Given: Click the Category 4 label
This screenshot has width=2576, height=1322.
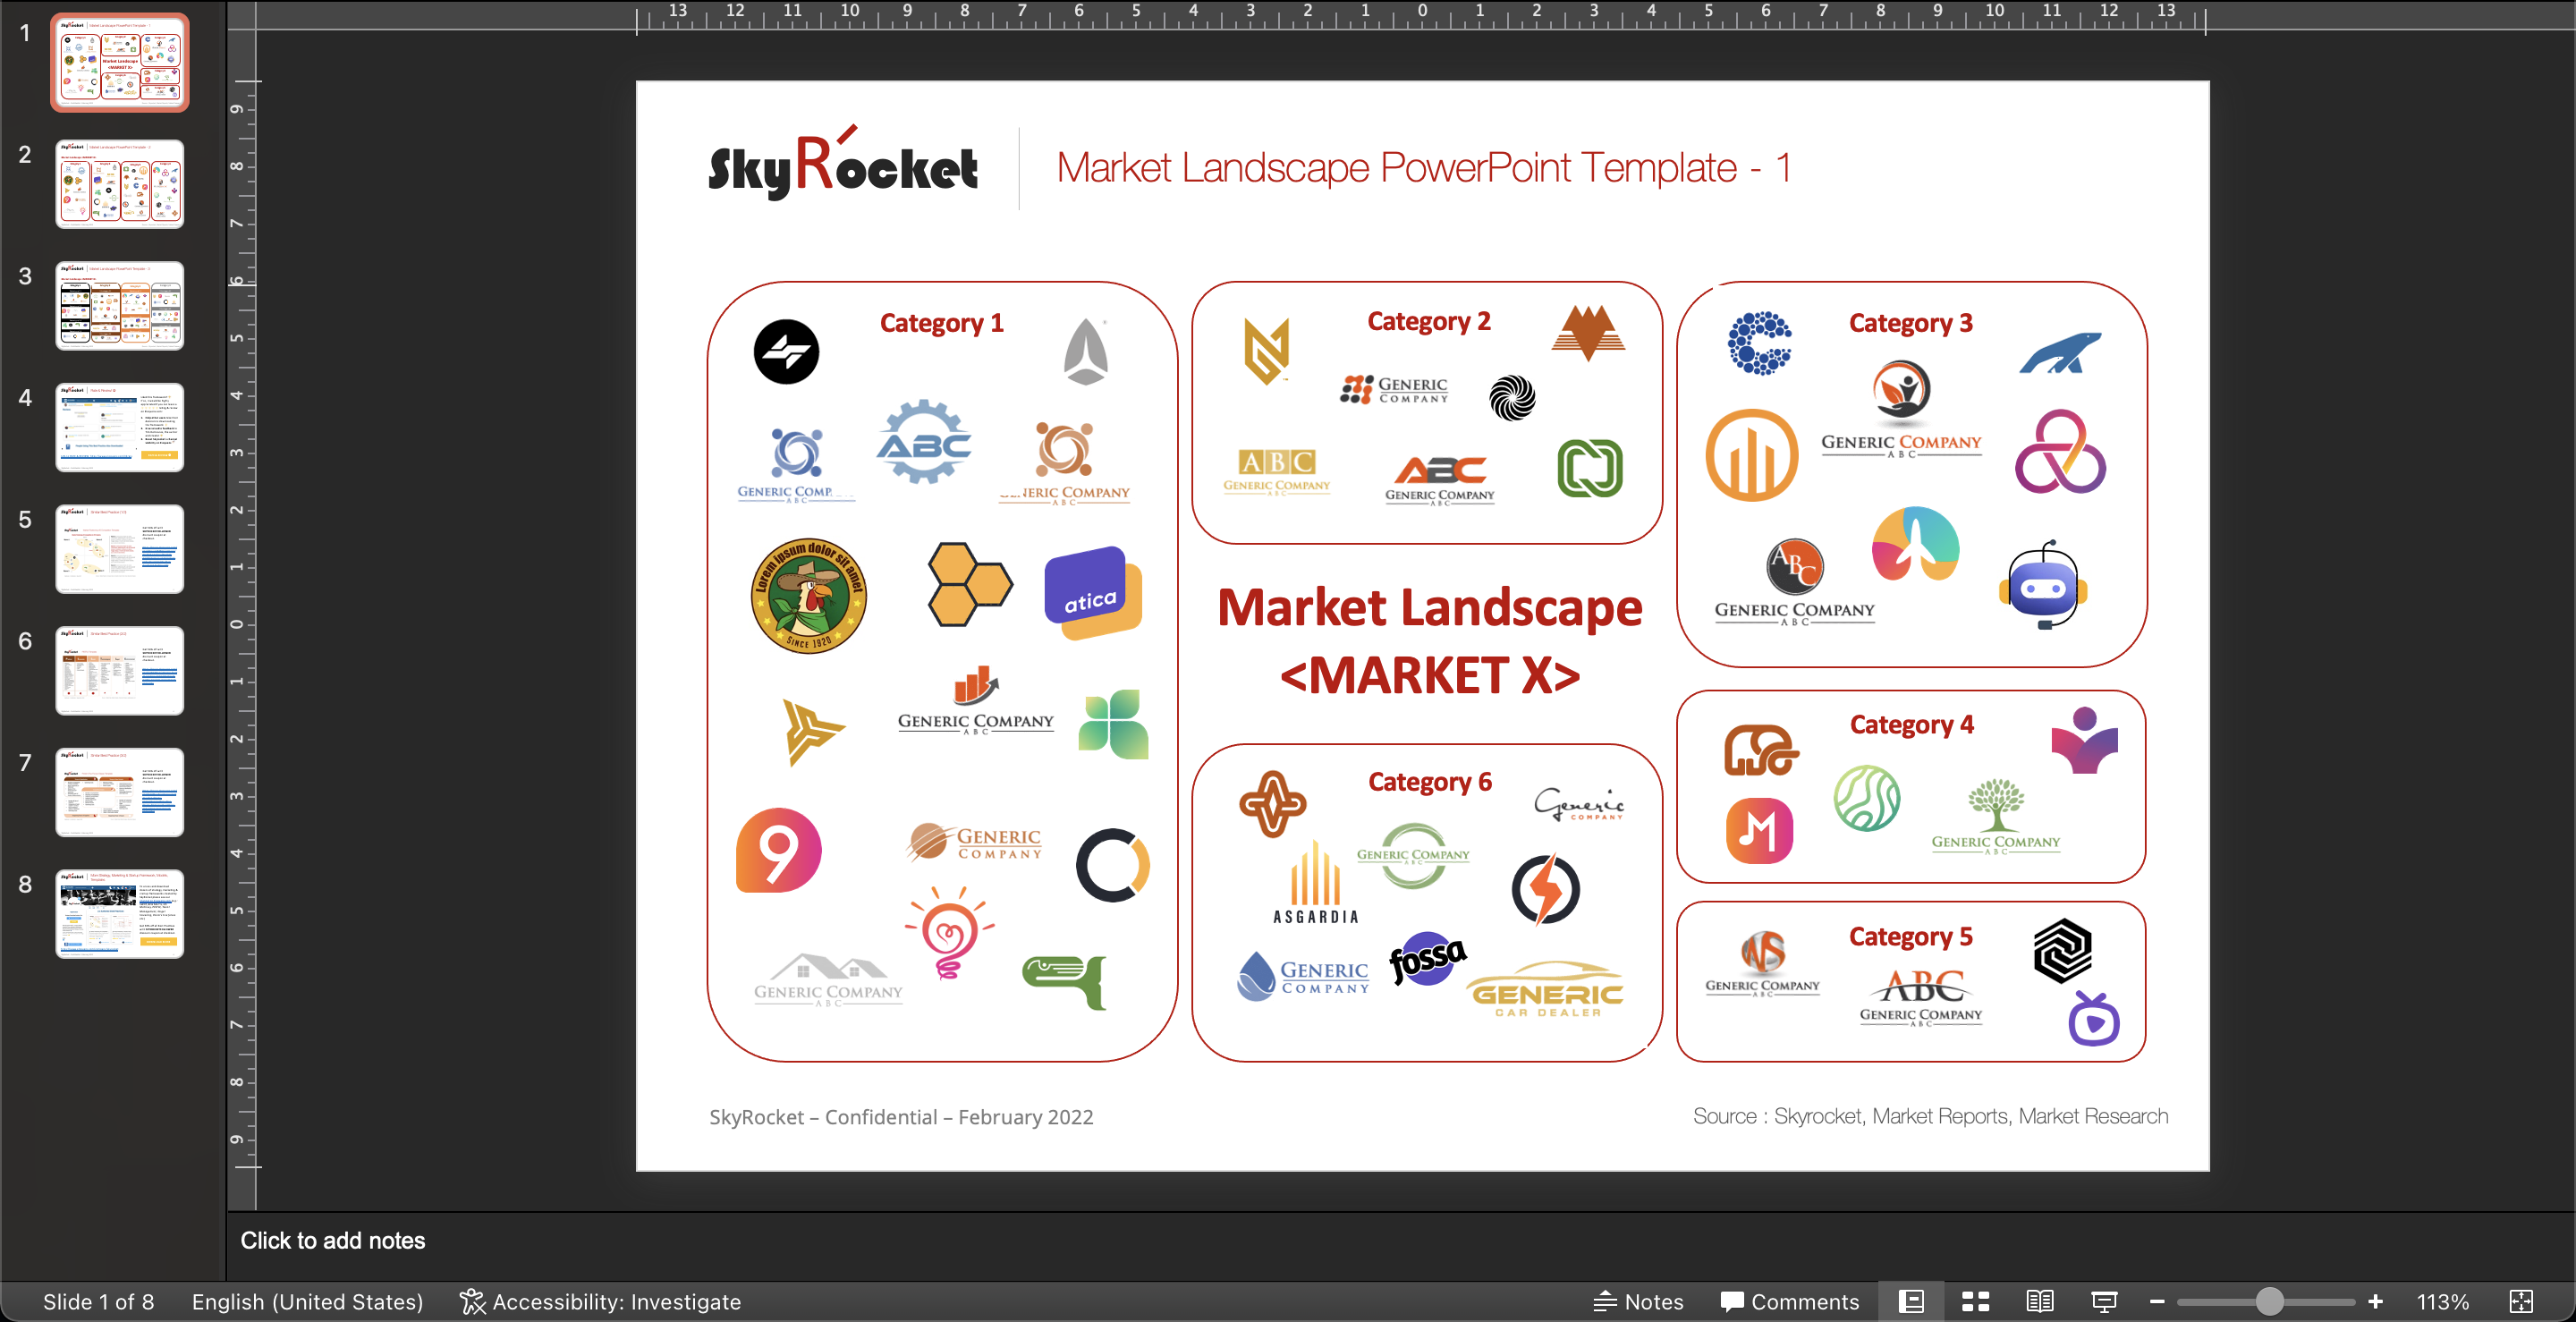Looking at the screenshot, I should [x=1911, y=724].
